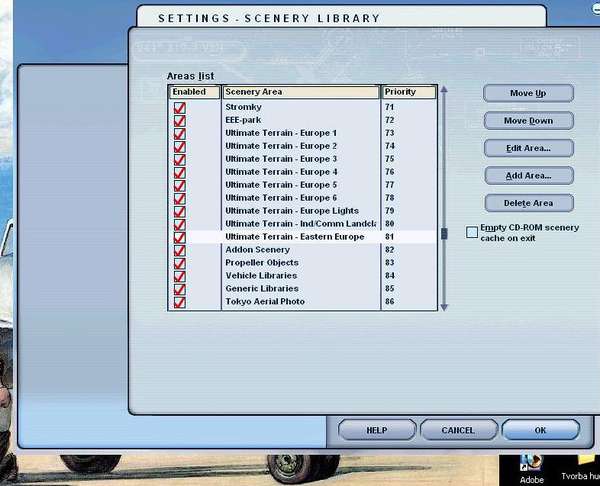Uncheck the Tokyo Aerial Photo checkbox
600x486 pixels.
click(x=179, y=302)
